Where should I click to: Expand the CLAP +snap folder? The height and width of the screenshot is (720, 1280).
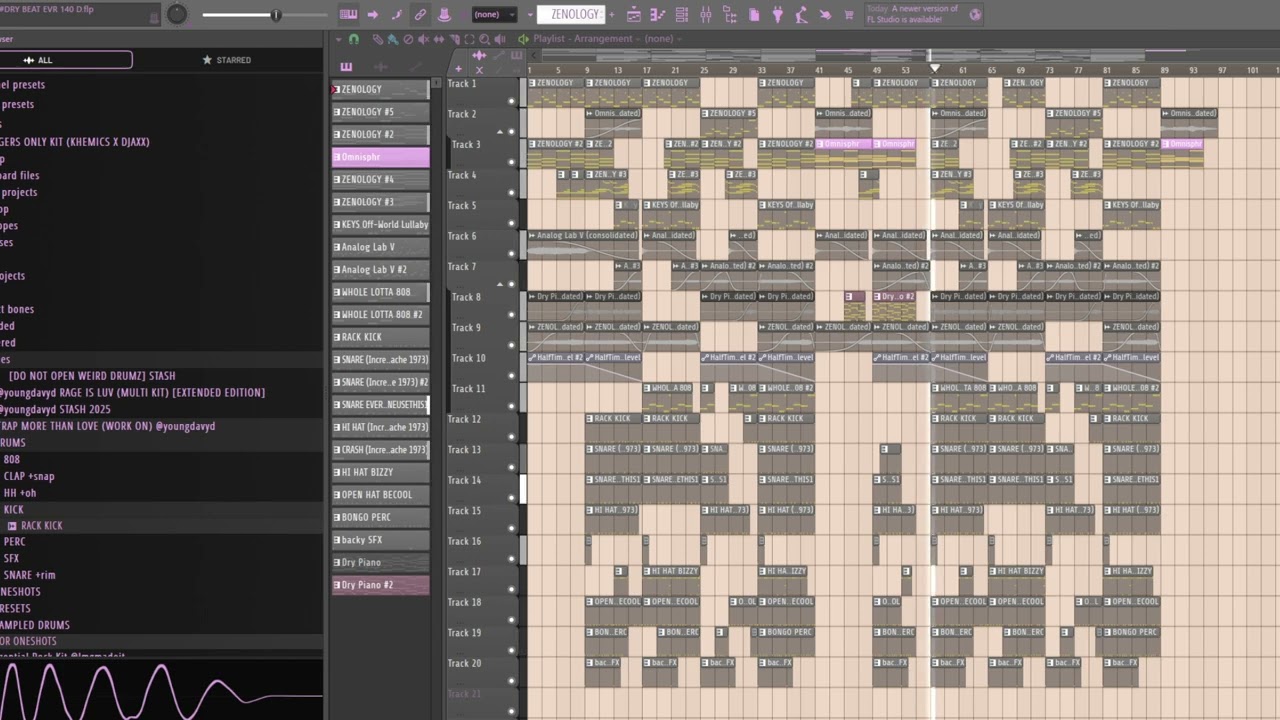click(28, 476)
